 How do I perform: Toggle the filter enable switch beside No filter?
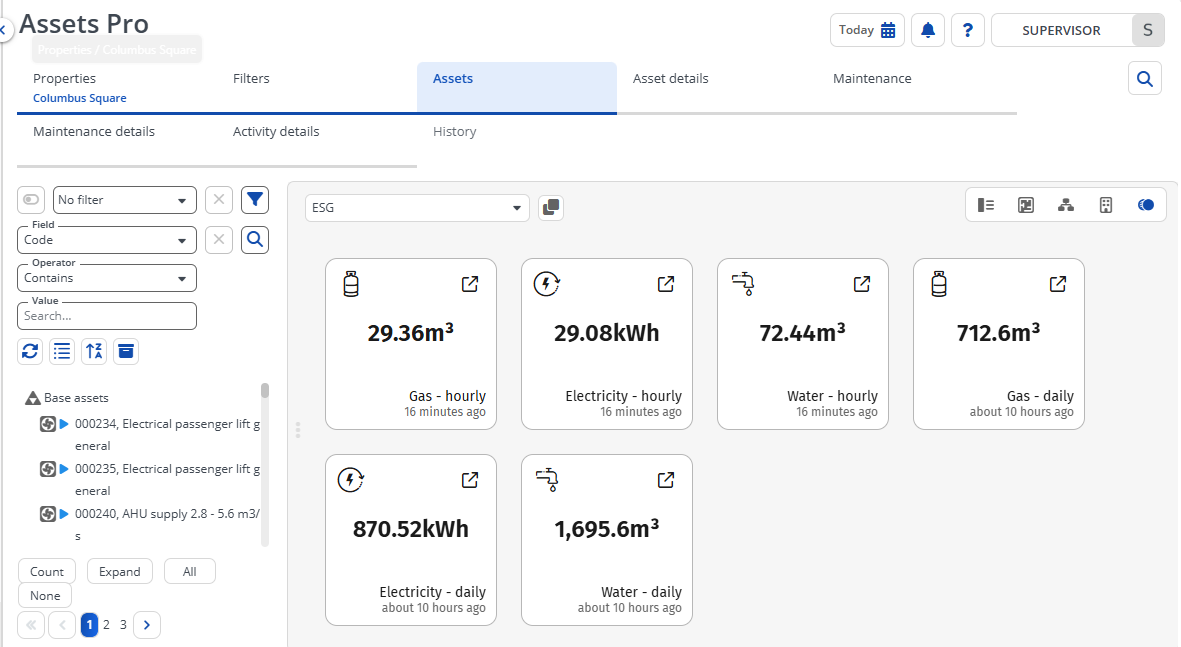pyautogui.click(x=31, y=200)
